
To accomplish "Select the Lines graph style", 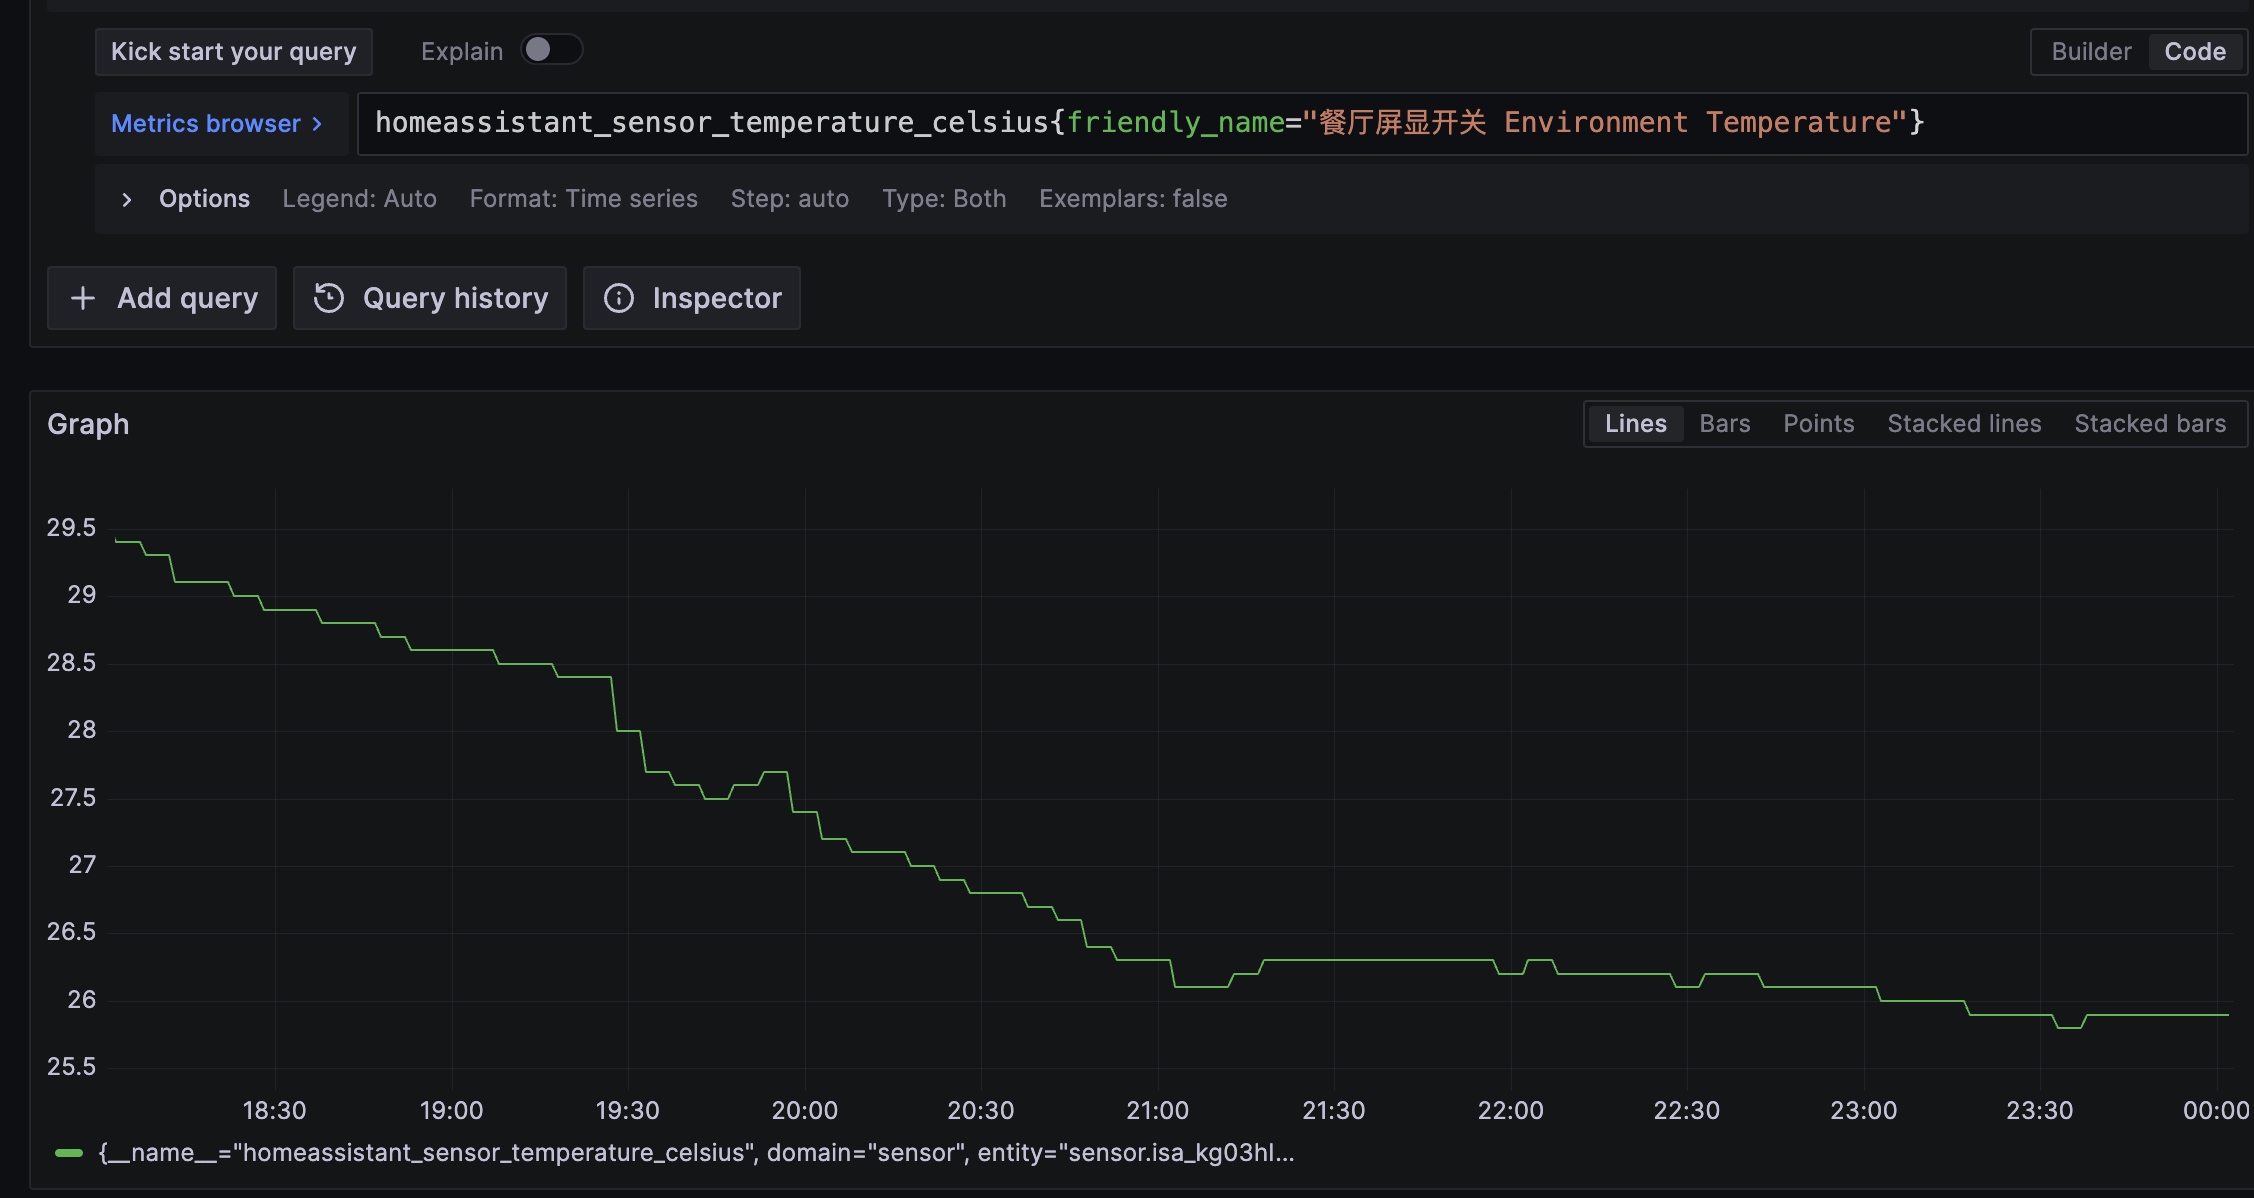I will (x=1635, y=424).
